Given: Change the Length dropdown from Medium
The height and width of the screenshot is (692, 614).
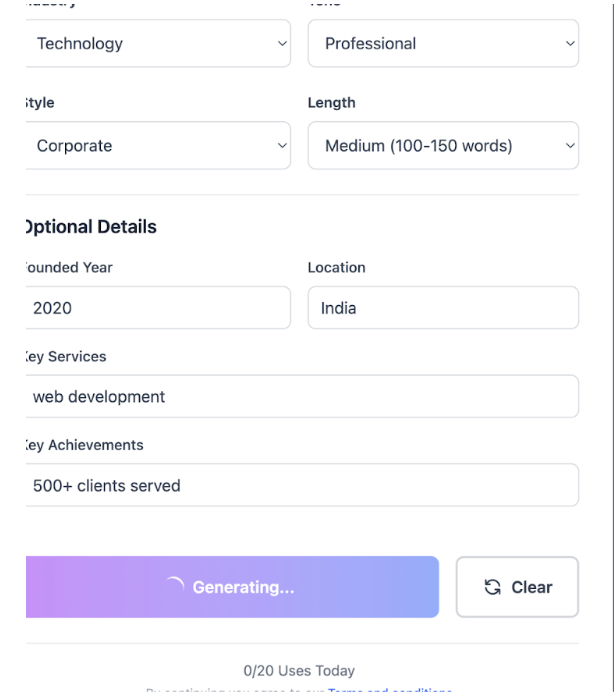Looking at the screenshot, I should point(440,146).
